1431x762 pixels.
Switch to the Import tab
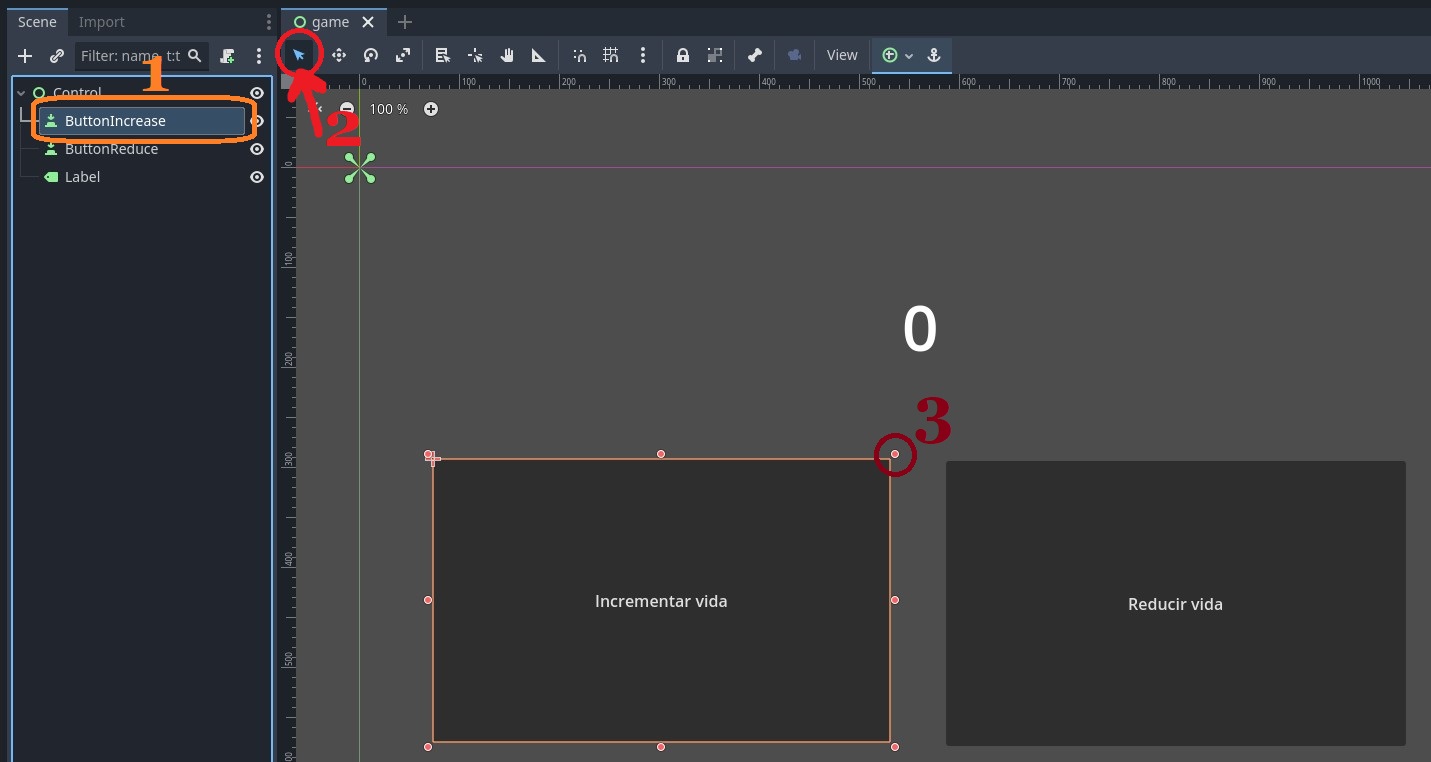[x=102, y=22]
